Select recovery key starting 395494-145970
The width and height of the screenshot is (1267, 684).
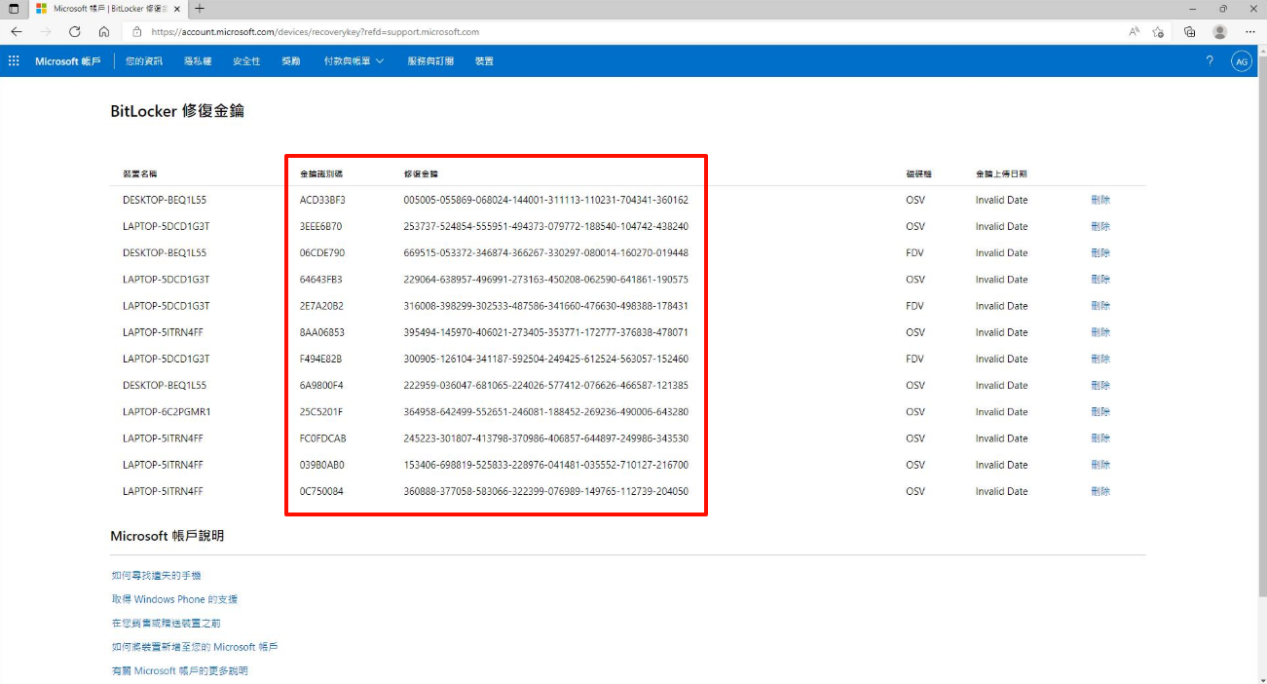(546, 332)
